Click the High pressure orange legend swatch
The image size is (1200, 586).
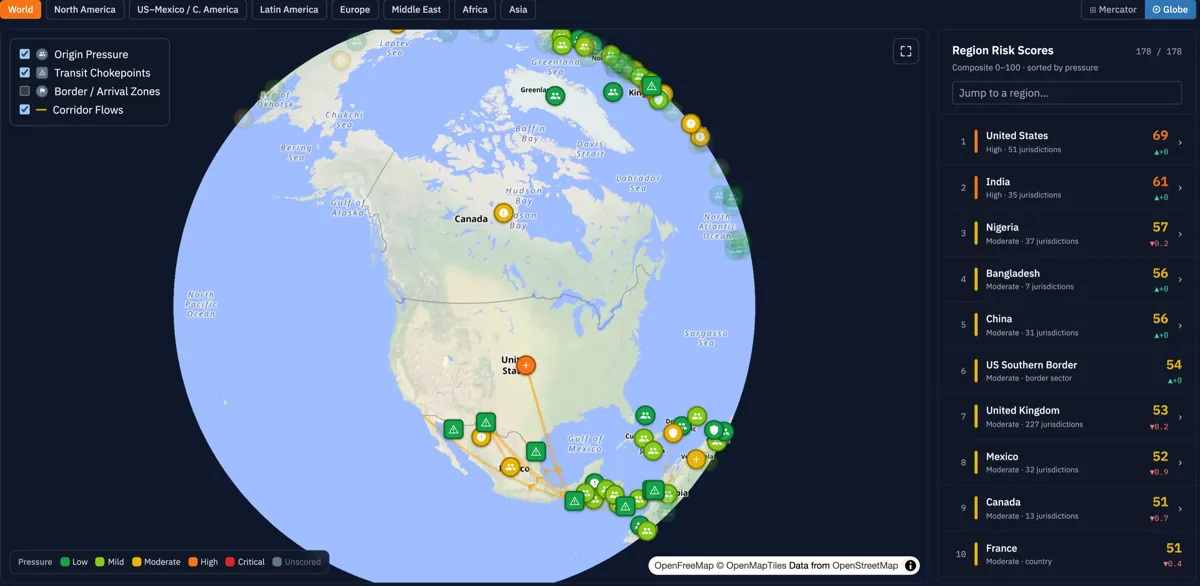tap(193, 562)
